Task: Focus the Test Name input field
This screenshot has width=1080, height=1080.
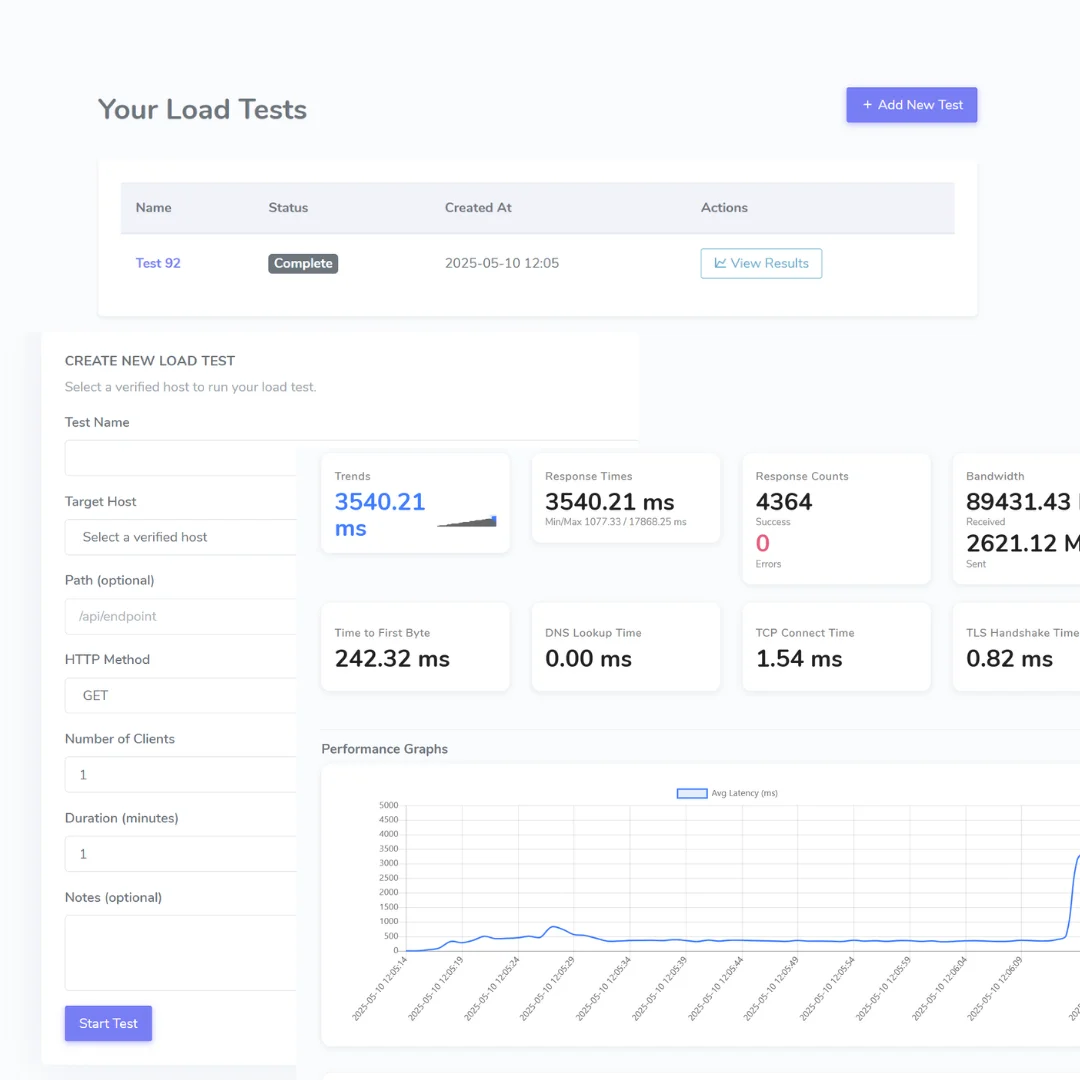Action: click(x=180, y=458)
